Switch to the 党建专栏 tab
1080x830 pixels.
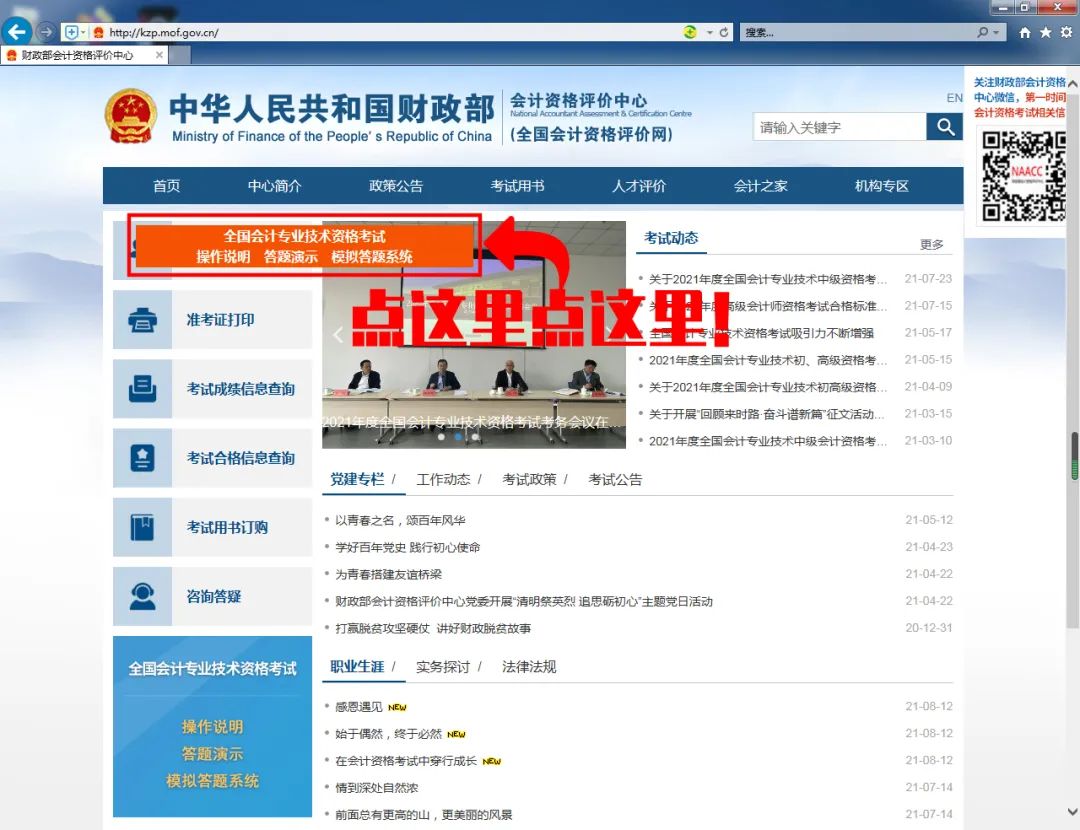click(357, 479)
